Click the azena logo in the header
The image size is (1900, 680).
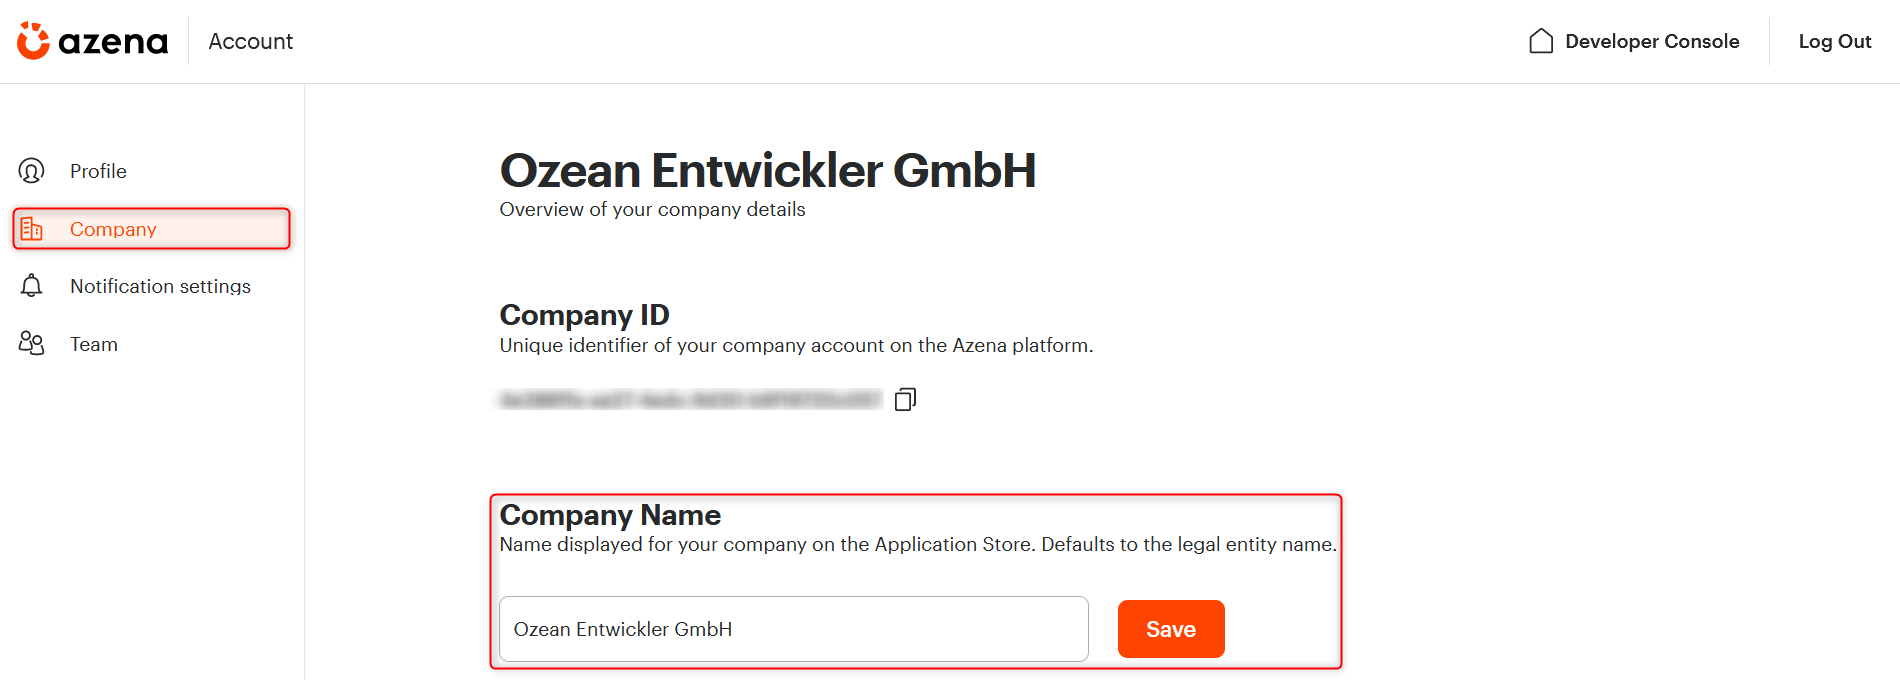(92, 41)
